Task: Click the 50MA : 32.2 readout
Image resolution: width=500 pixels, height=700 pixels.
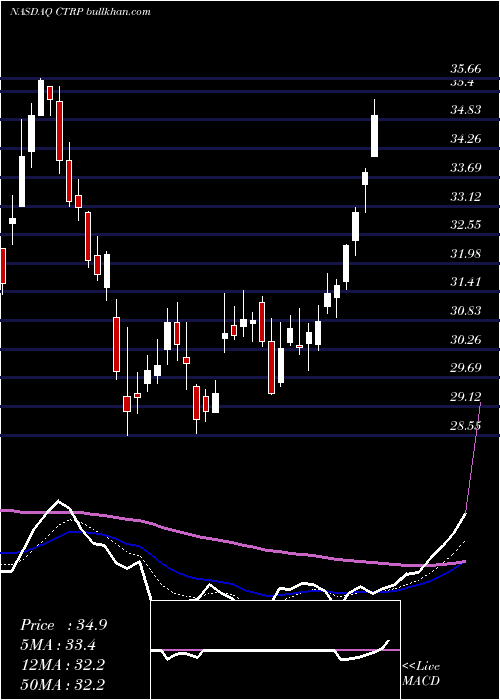Action: pos(62,684)
